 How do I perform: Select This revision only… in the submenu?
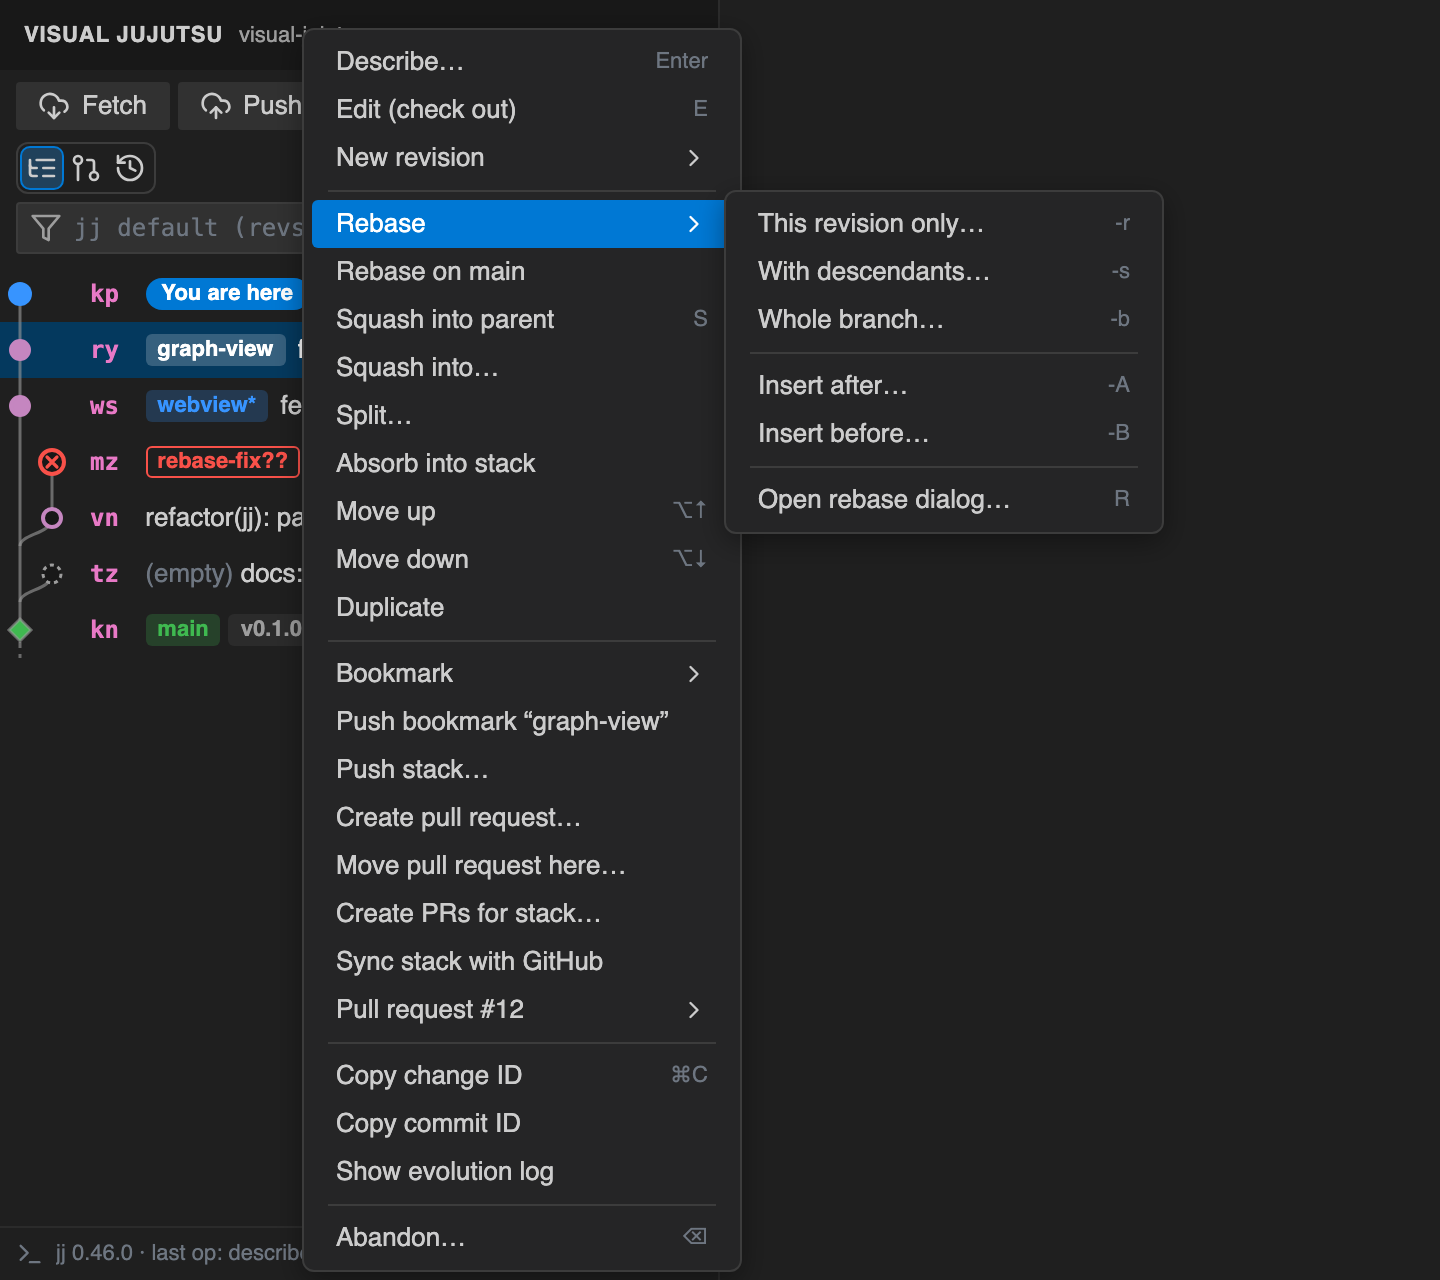(944, 224)
